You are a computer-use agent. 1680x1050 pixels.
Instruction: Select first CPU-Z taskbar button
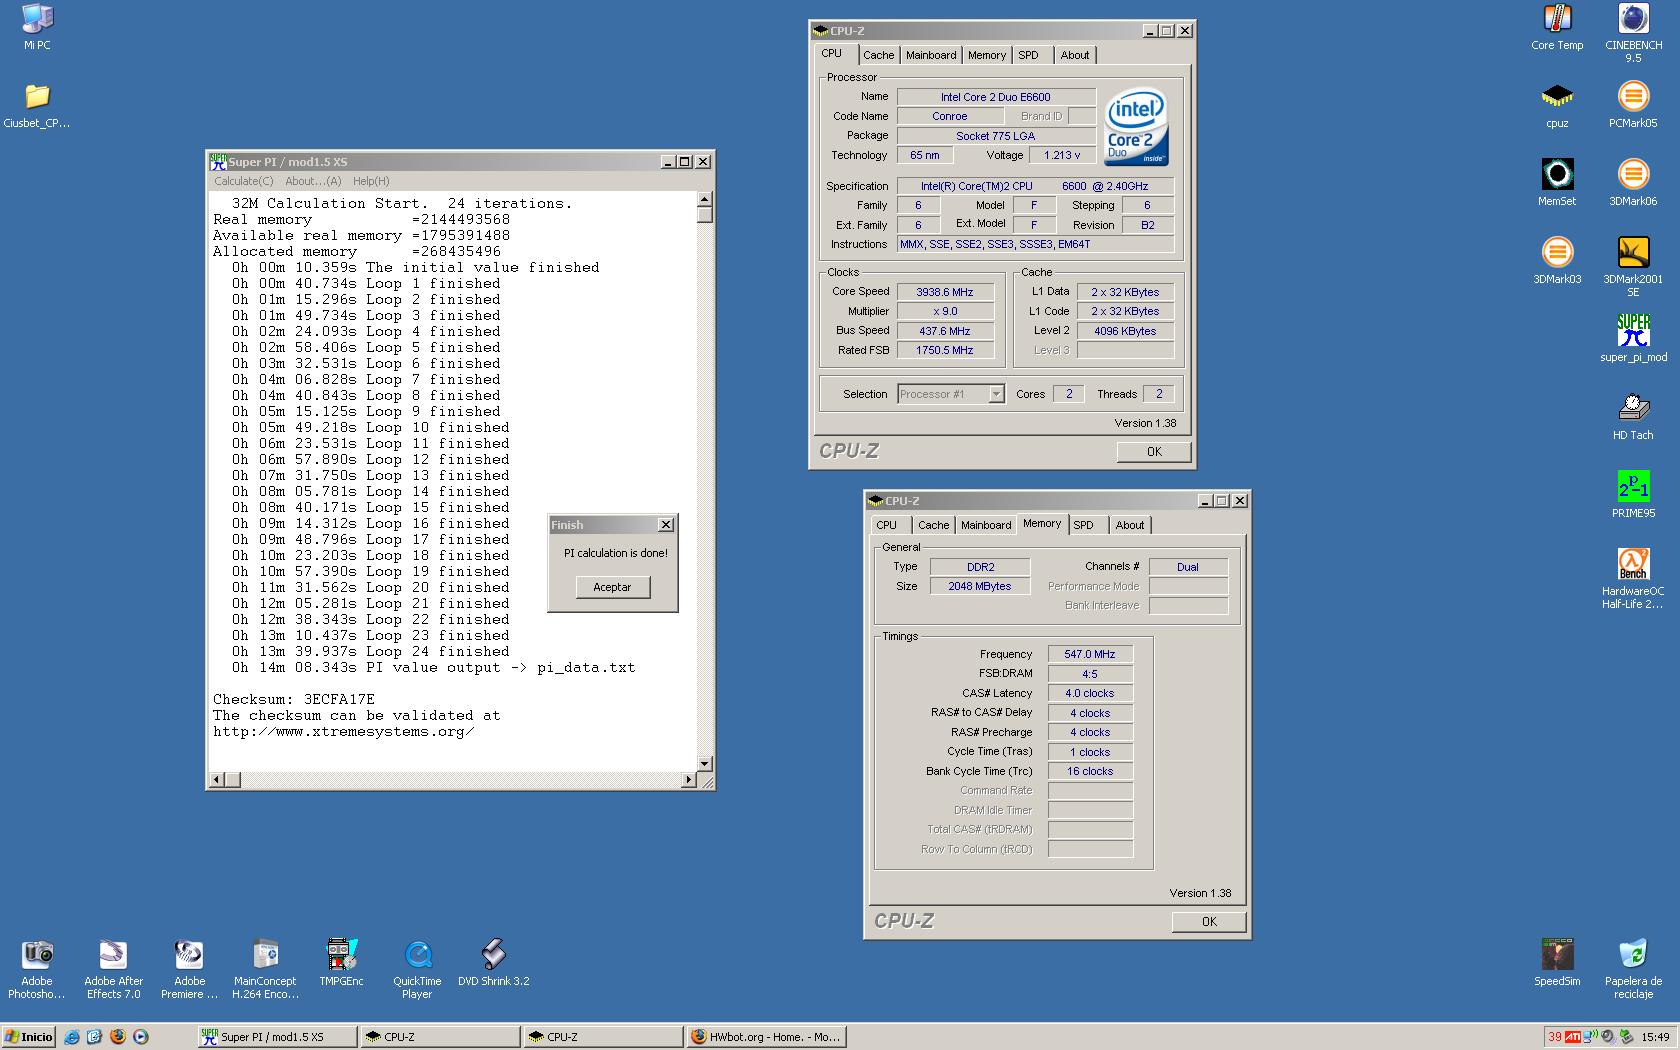(x=440, y=1037)
